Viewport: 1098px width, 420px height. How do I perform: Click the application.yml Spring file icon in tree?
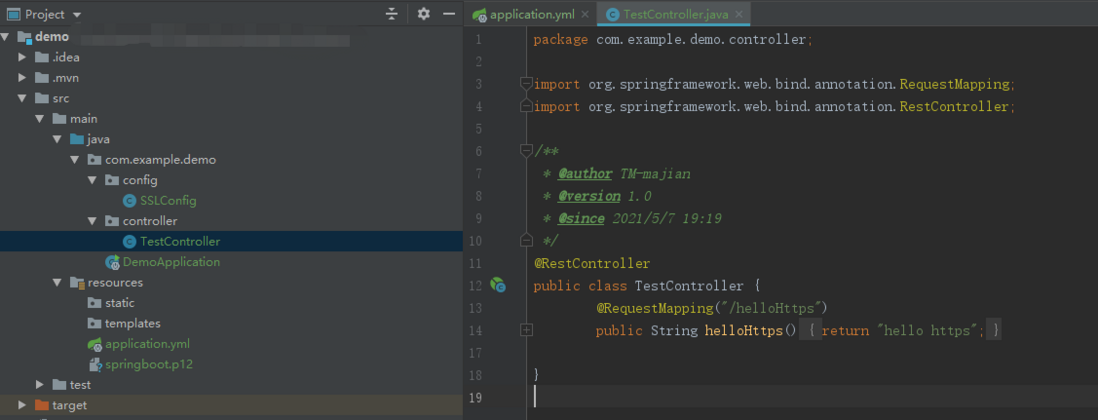point(95,344)
